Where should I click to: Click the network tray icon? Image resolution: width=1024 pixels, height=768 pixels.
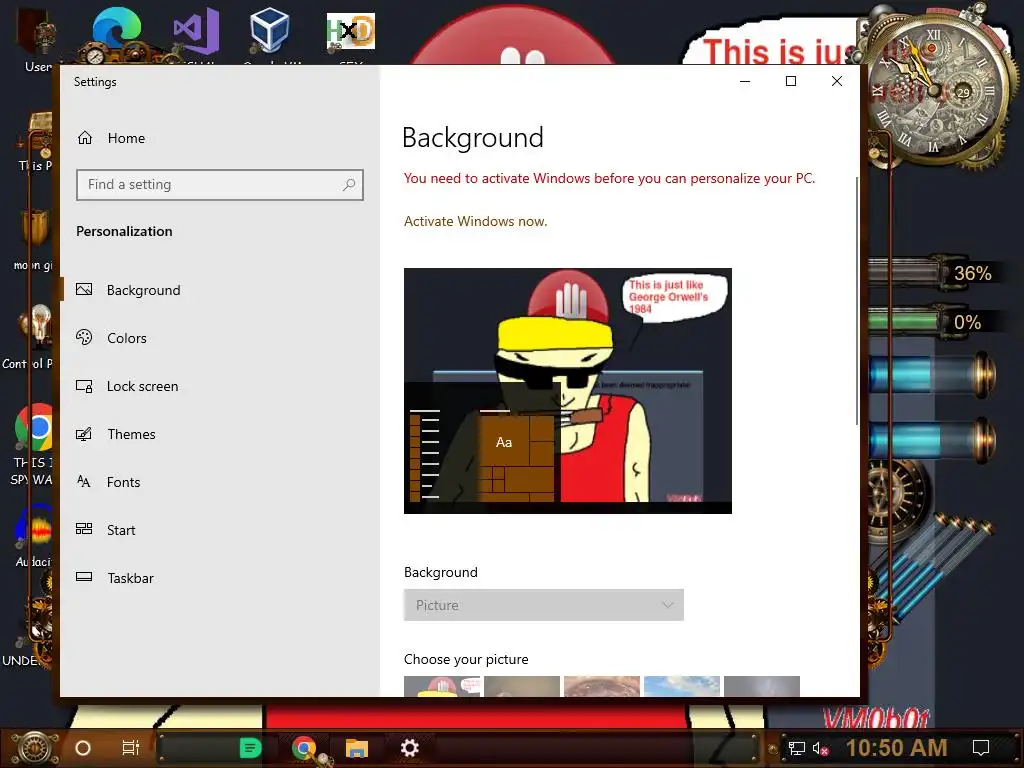click(796, 748)
